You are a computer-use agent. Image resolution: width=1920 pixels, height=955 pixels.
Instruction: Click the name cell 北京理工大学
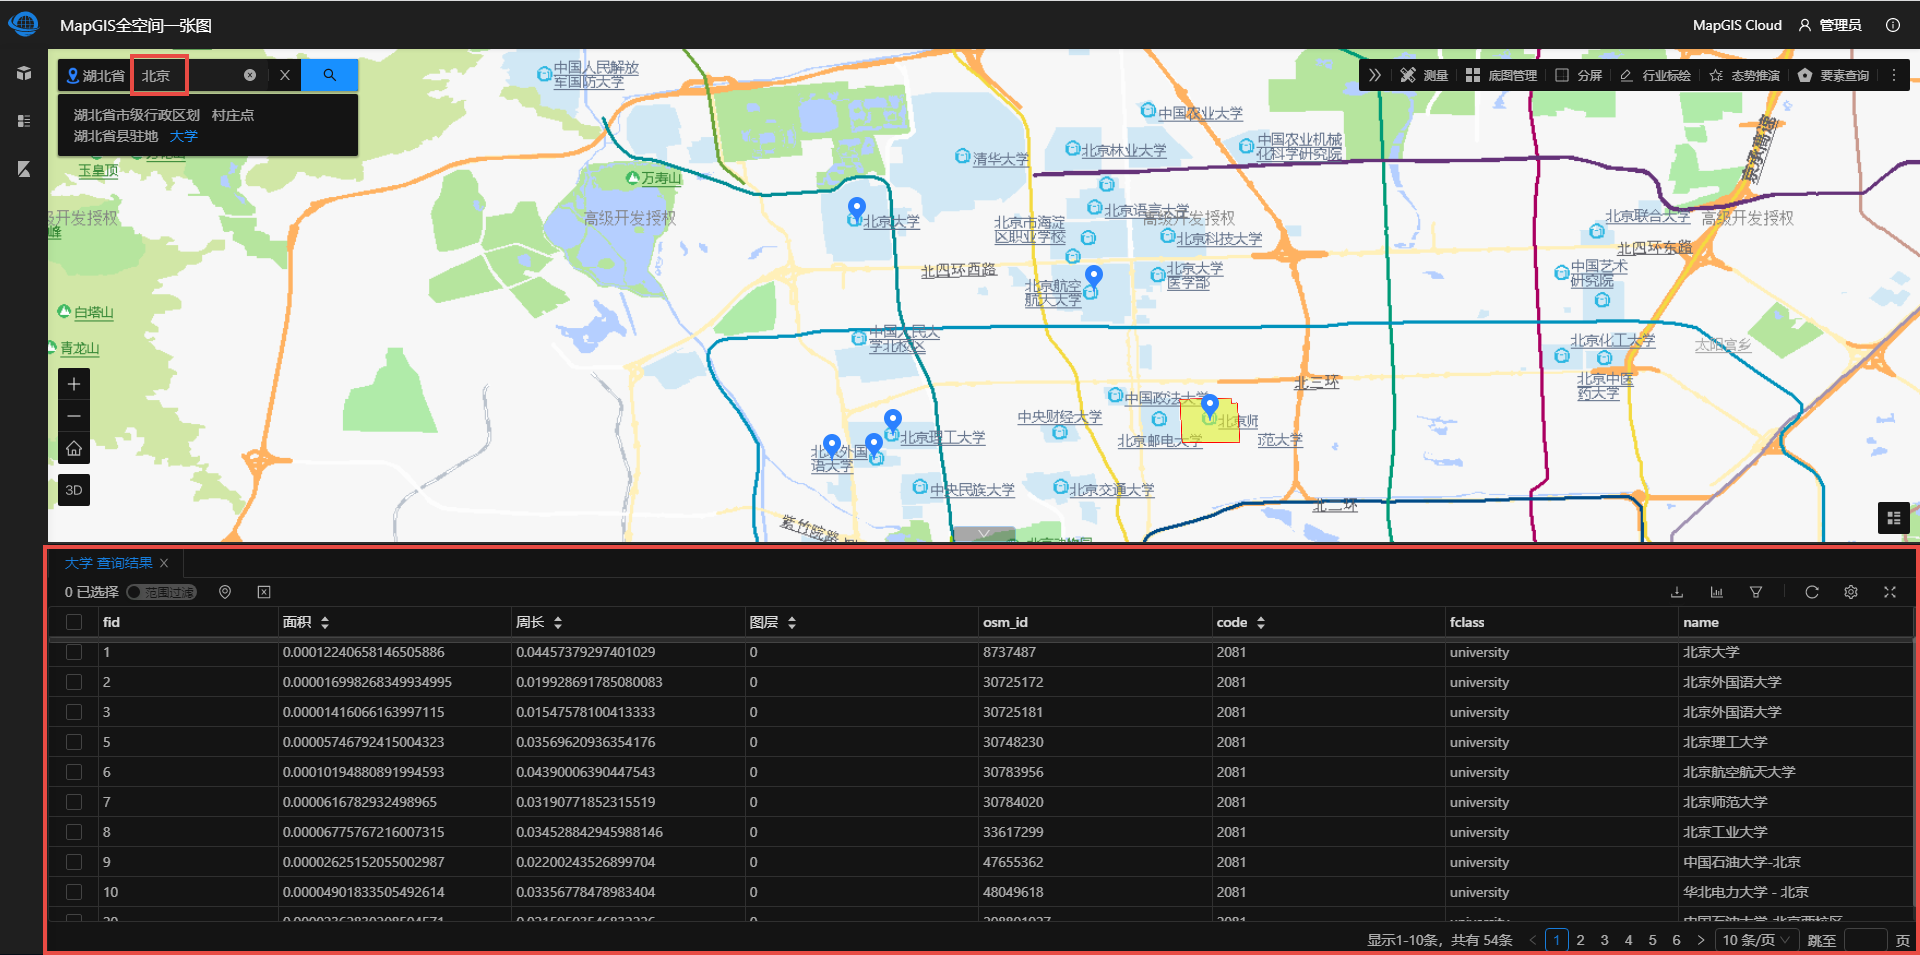tap(1725, 742)
